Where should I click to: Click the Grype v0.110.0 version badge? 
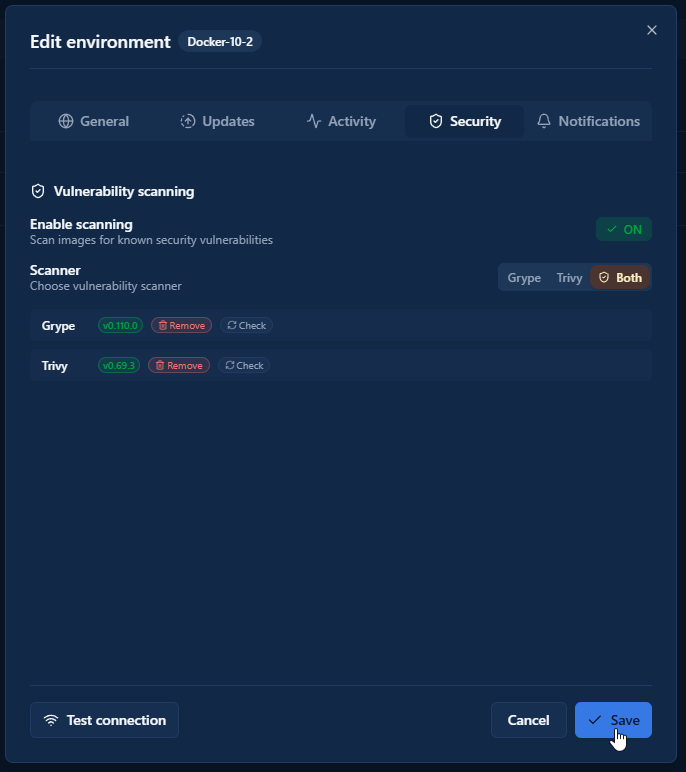[x=120, y=325]
